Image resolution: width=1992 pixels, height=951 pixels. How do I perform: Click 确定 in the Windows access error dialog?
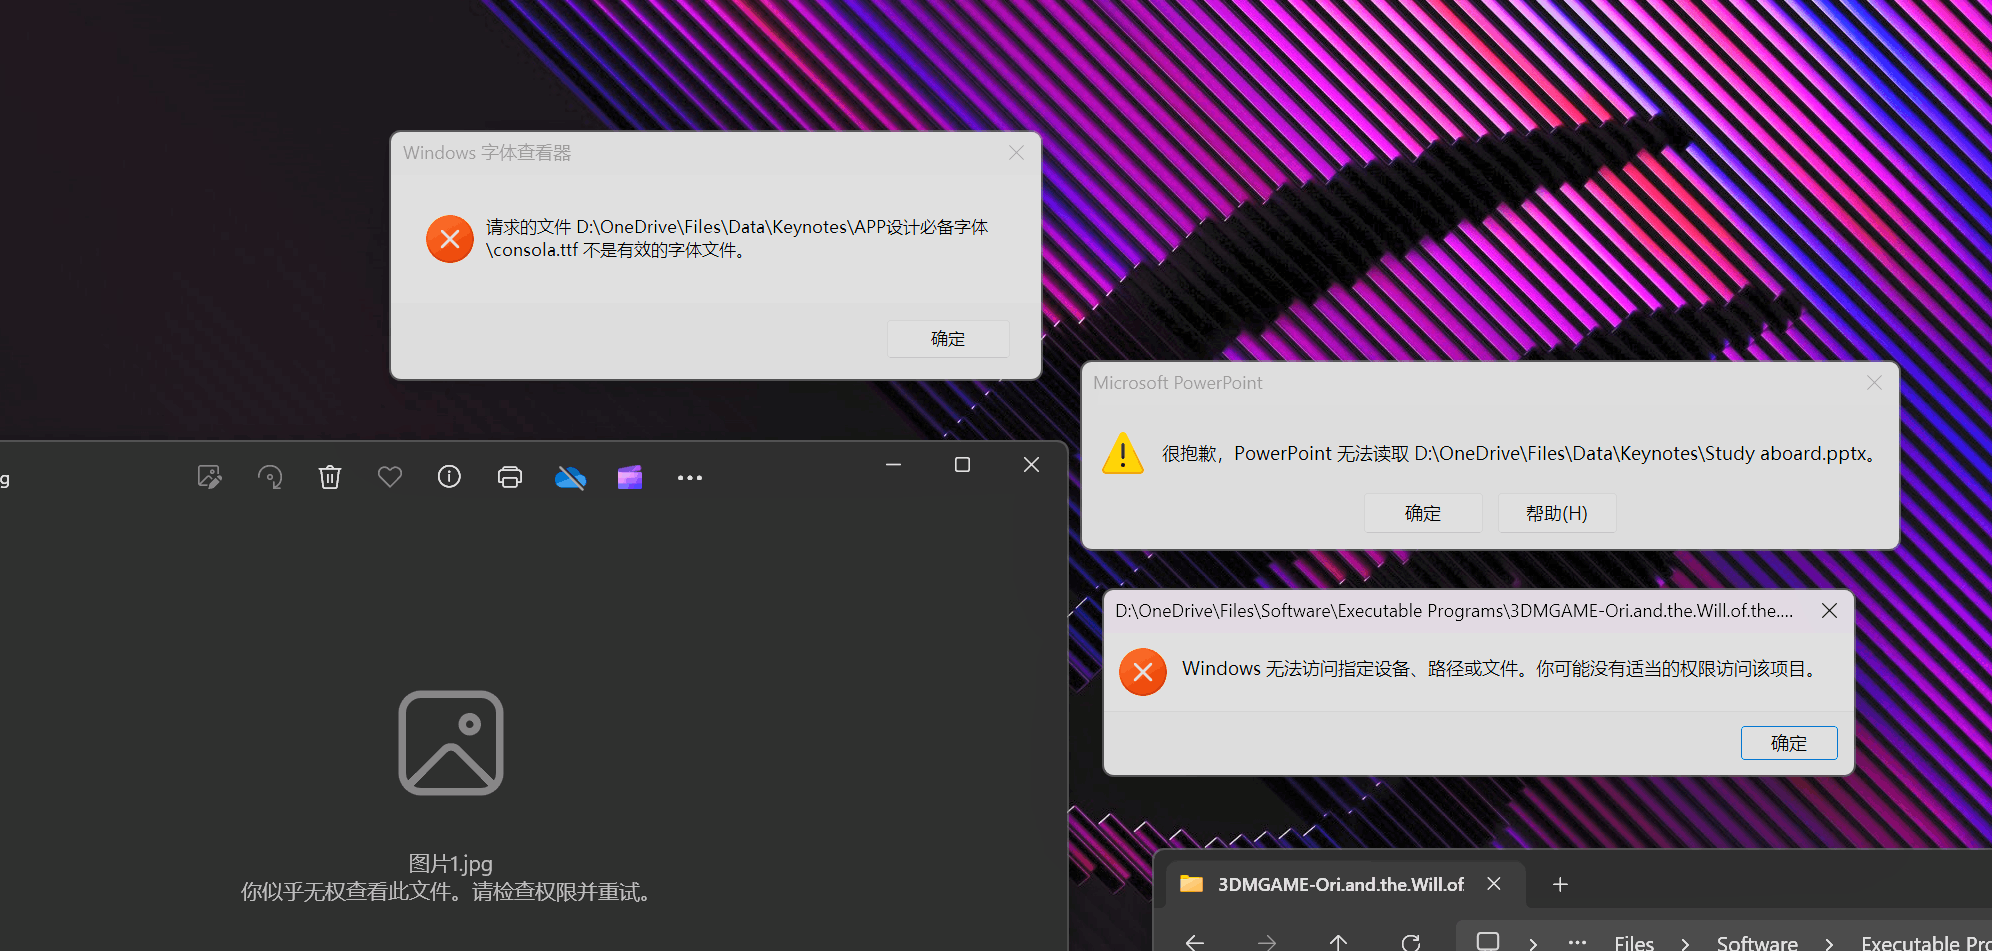1789,743
